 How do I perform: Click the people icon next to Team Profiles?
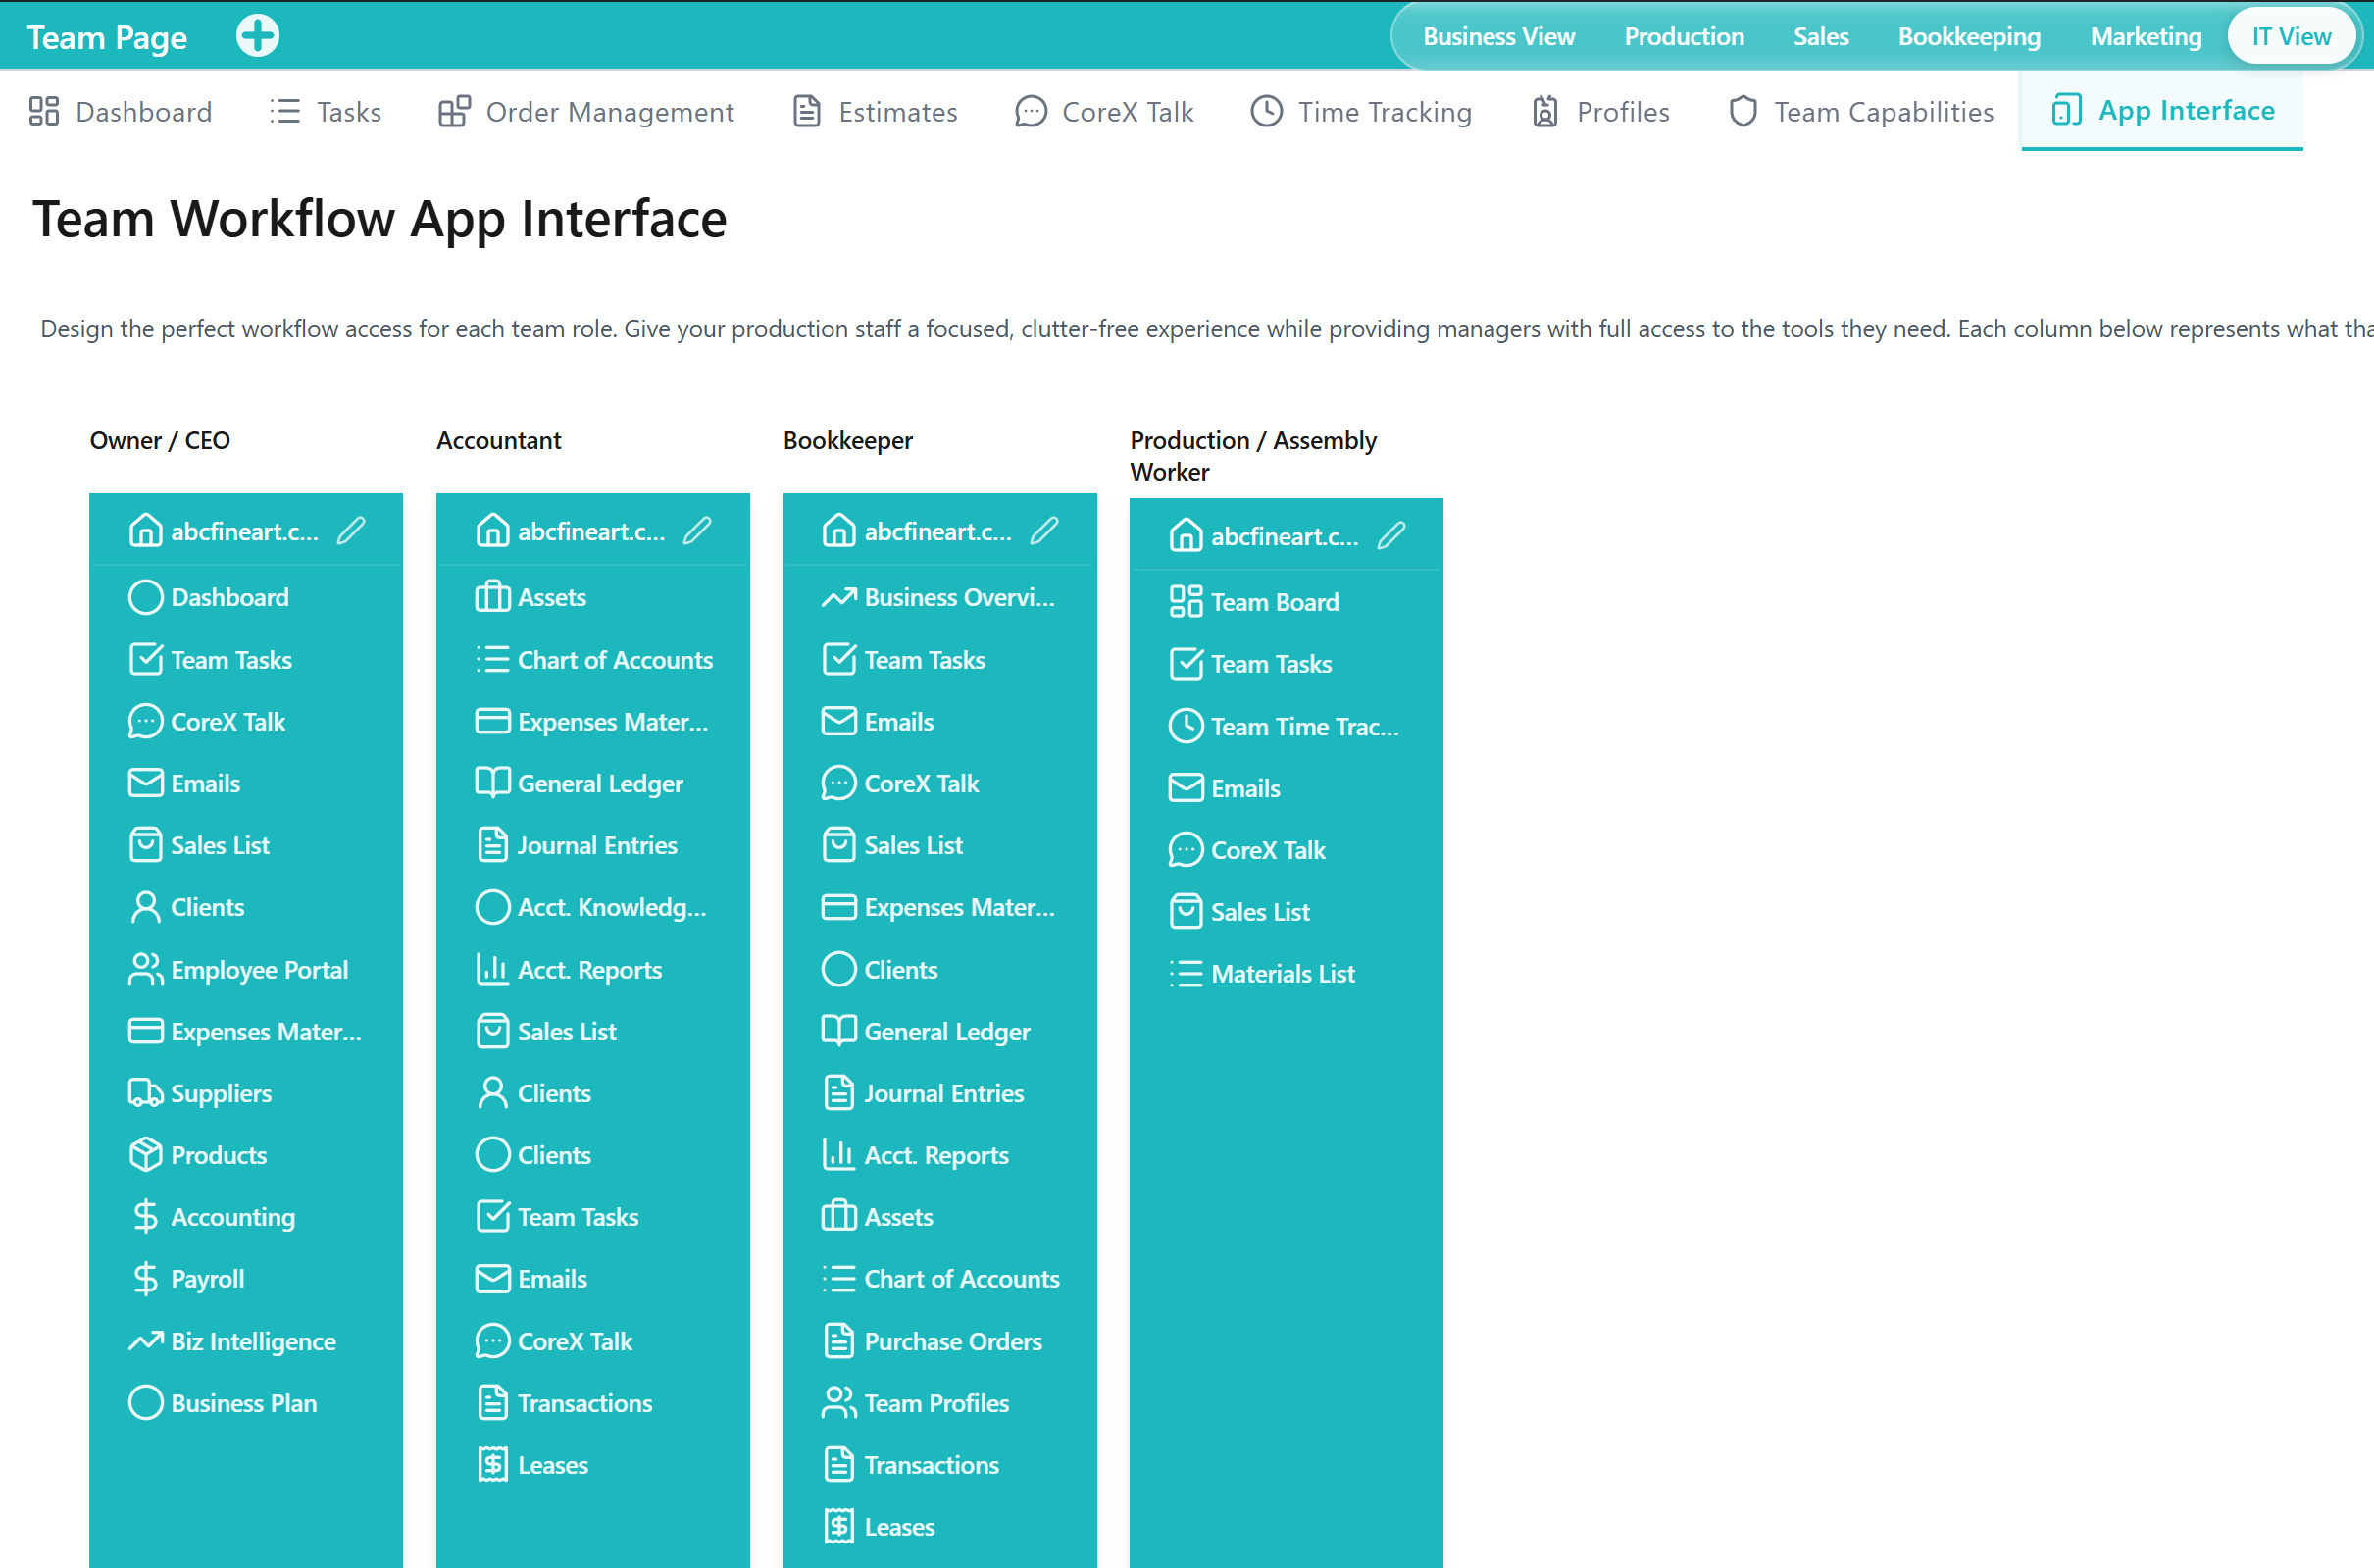tap(839, 1403)
